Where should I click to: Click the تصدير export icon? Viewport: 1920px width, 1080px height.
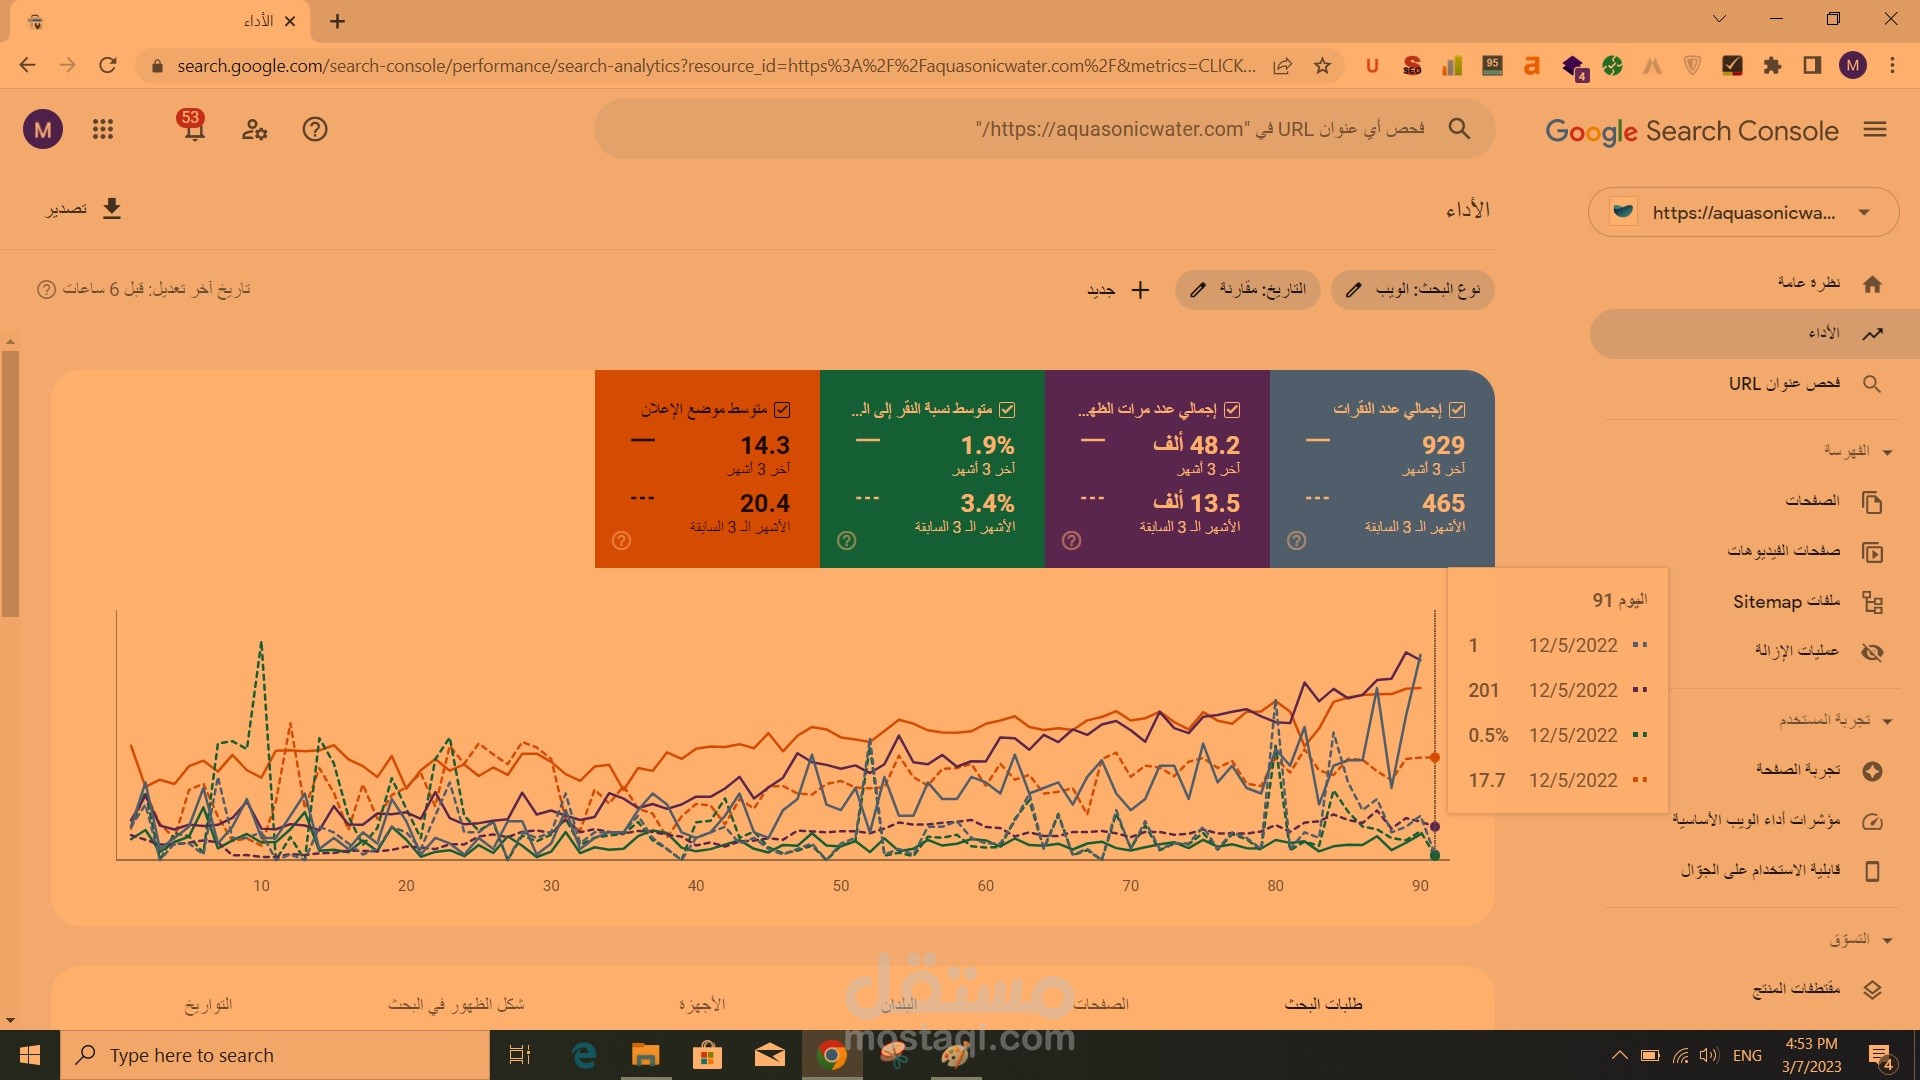tap(112, 208)
